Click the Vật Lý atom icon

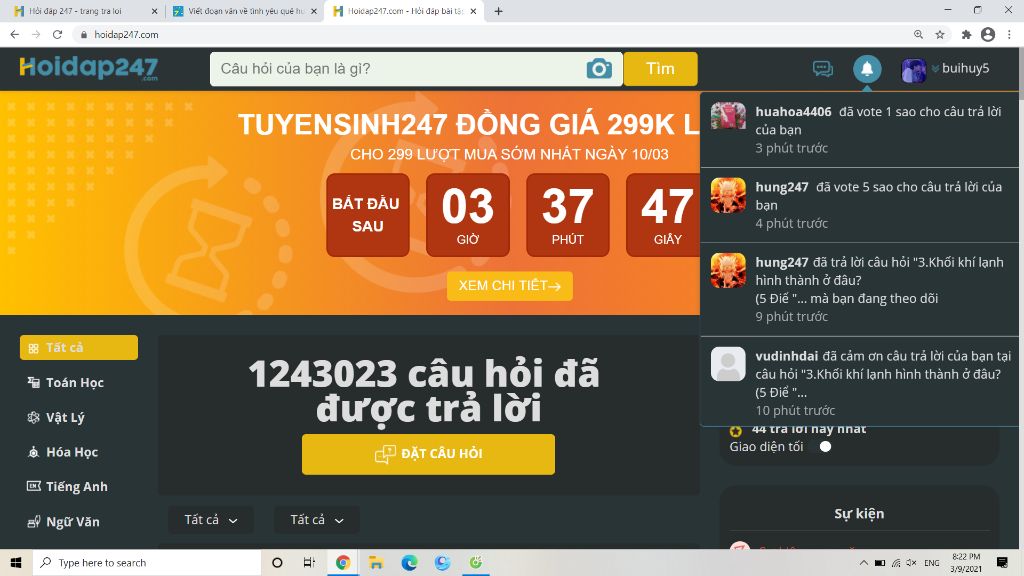click(x=33, y=417)
